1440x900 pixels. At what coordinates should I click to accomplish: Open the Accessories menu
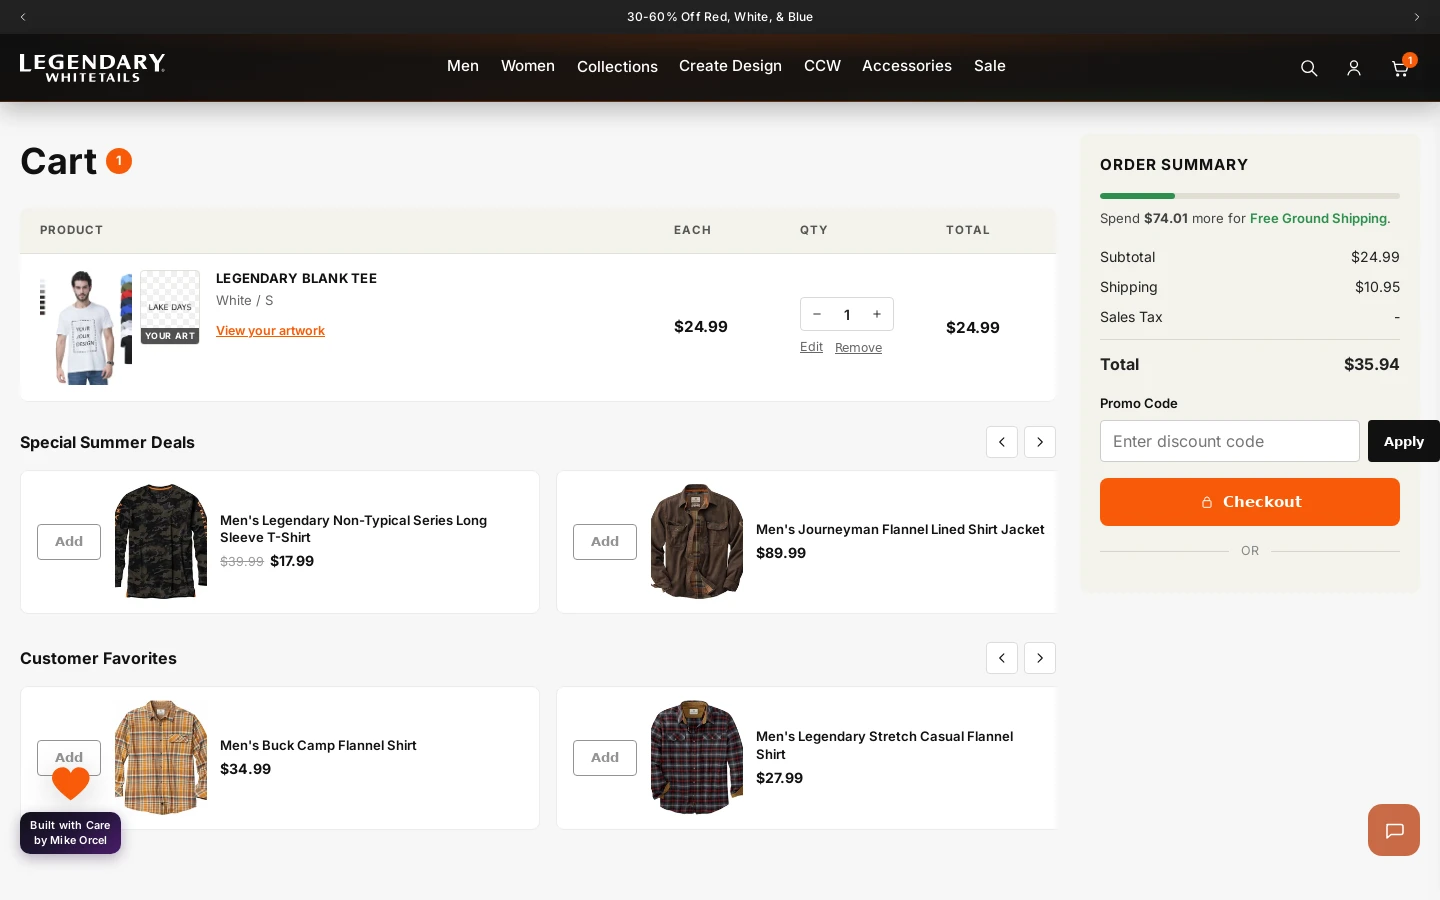[x=907, y=66]
